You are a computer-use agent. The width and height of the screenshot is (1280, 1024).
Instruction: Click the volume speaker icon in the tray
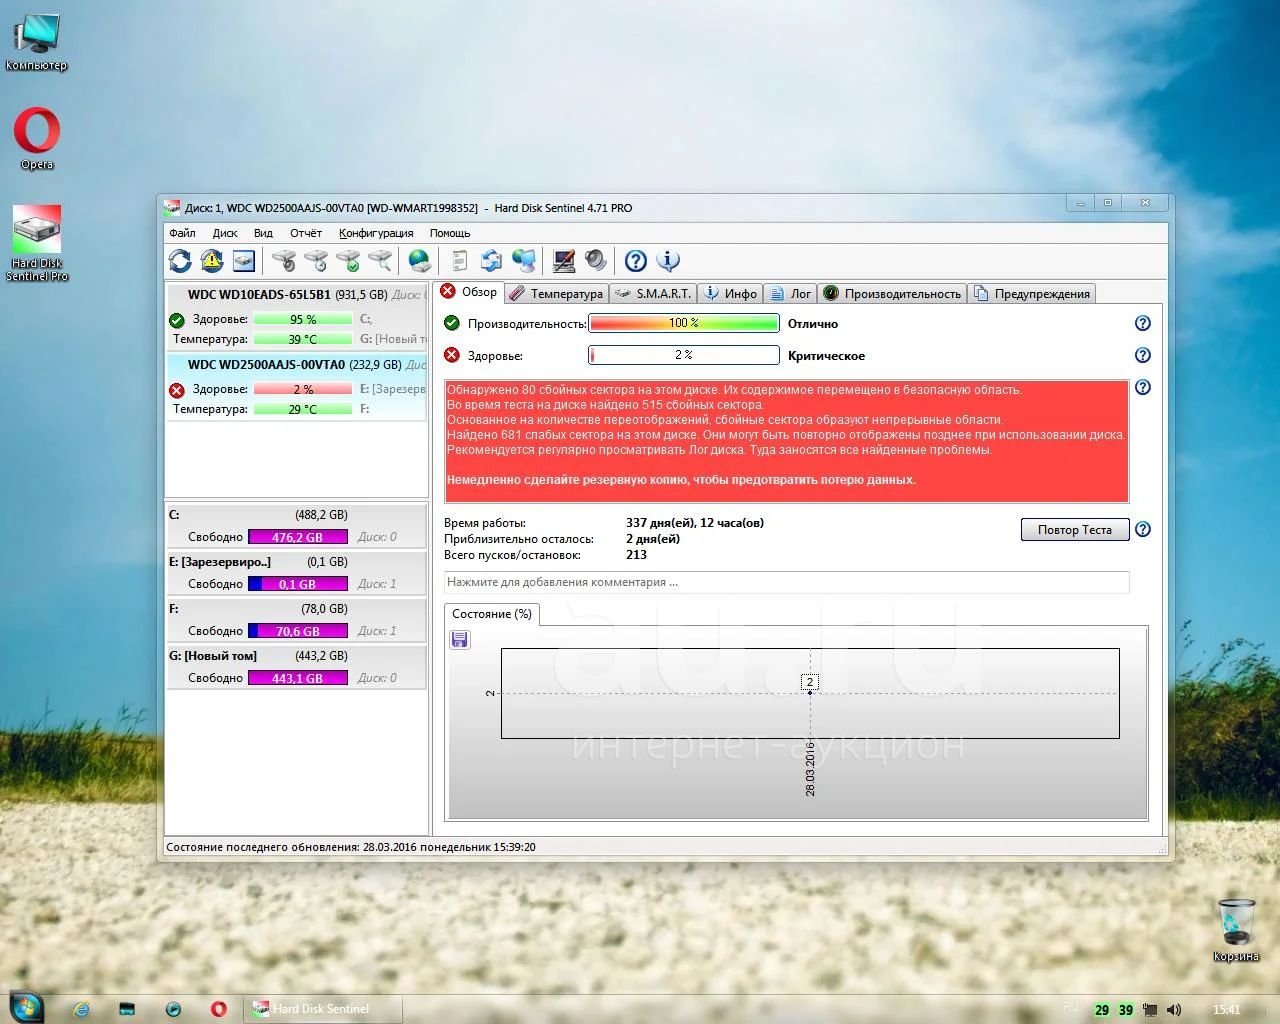(x=1174, y=1010)
